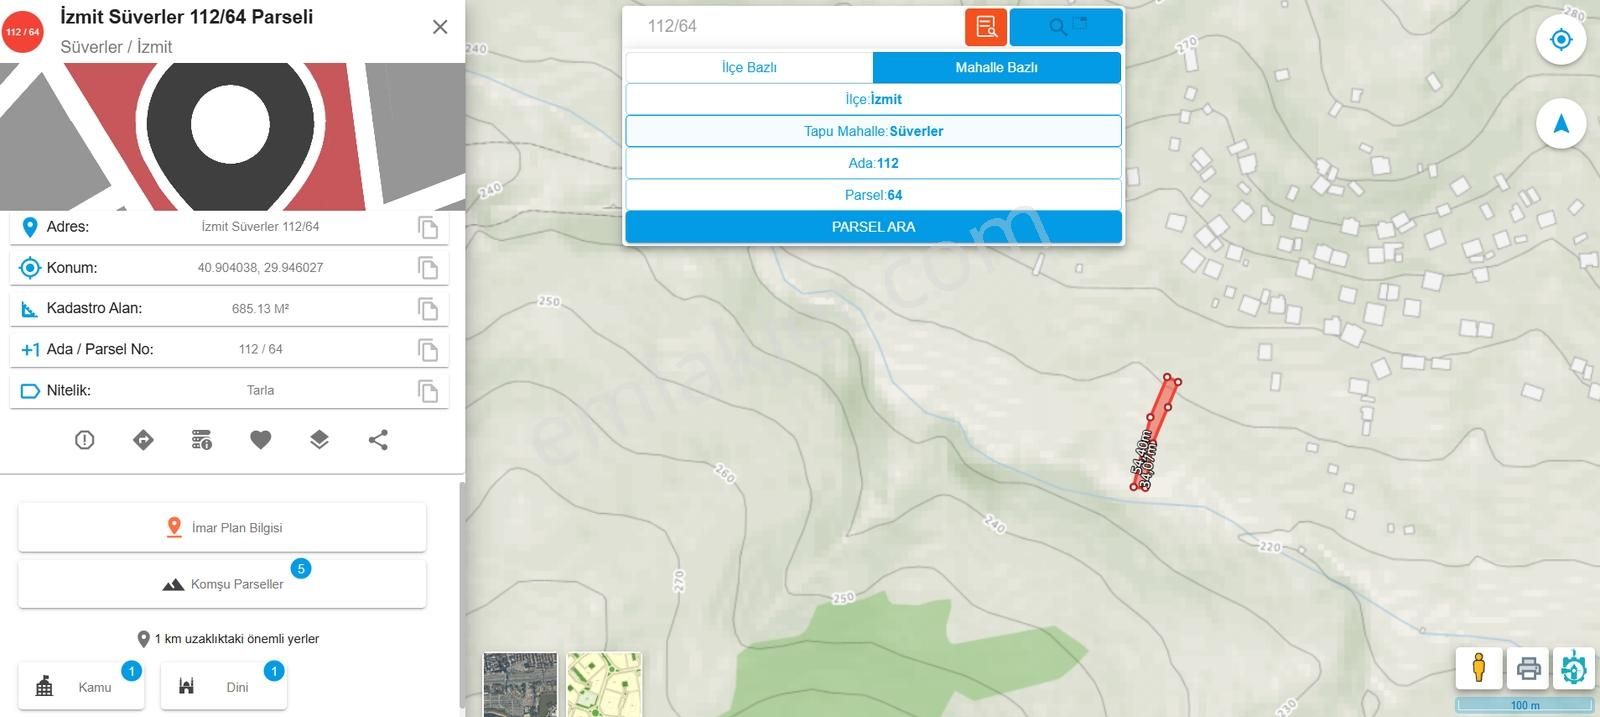Viewport: 1600px width, 717px height.
Task: Share the parcel using share icon
Action: tap(378, 440)
